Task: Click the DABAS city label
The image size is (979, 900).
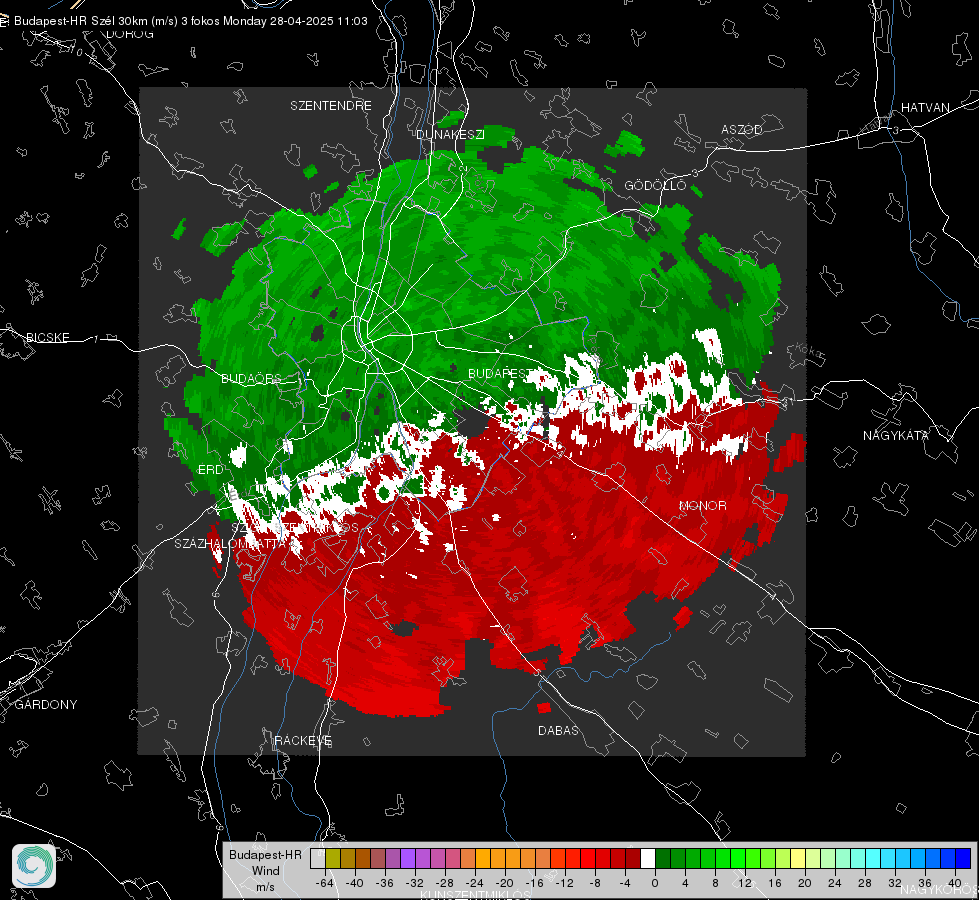Action: [558, 730]
